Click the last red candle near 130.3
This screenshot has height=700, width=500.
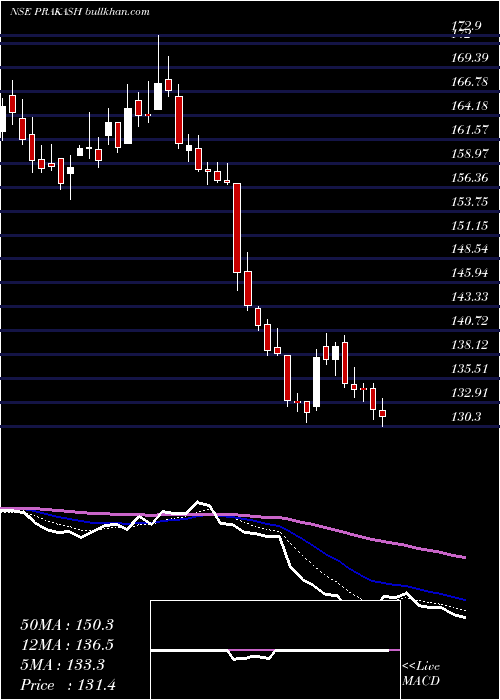pos(383,413)
